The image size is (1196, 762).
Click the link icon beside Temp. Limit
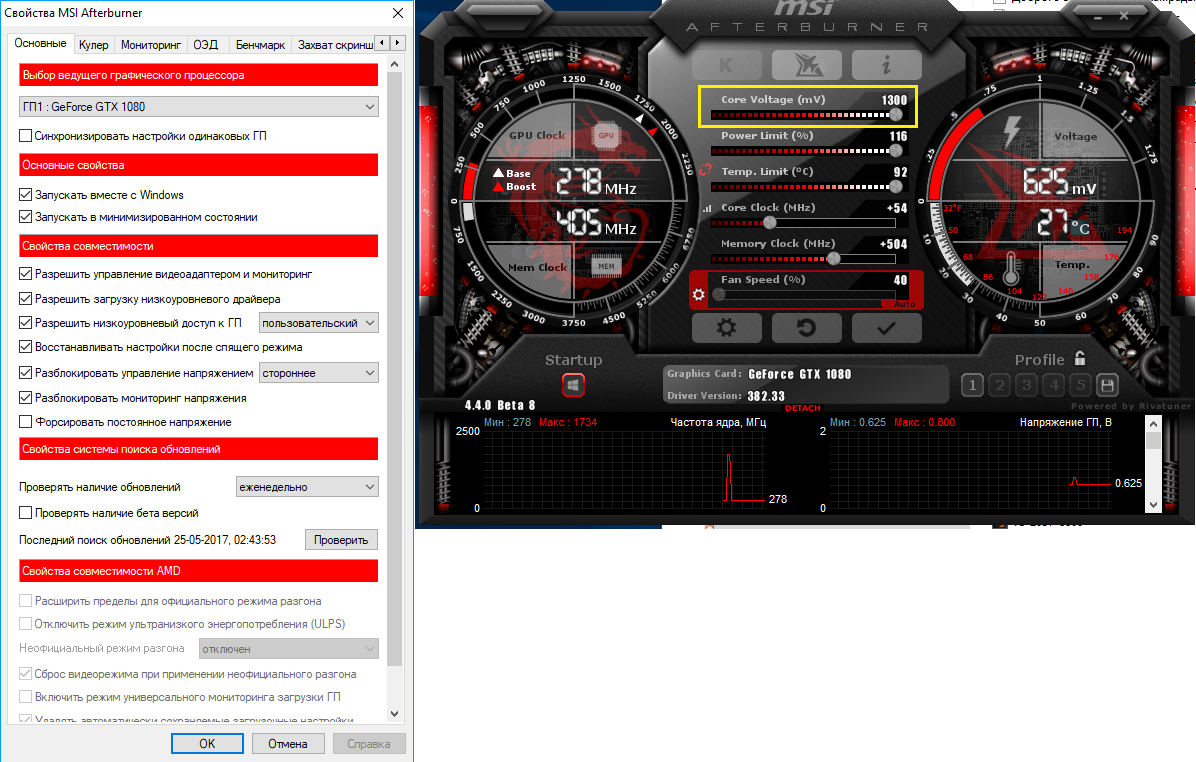coord(705,169)
